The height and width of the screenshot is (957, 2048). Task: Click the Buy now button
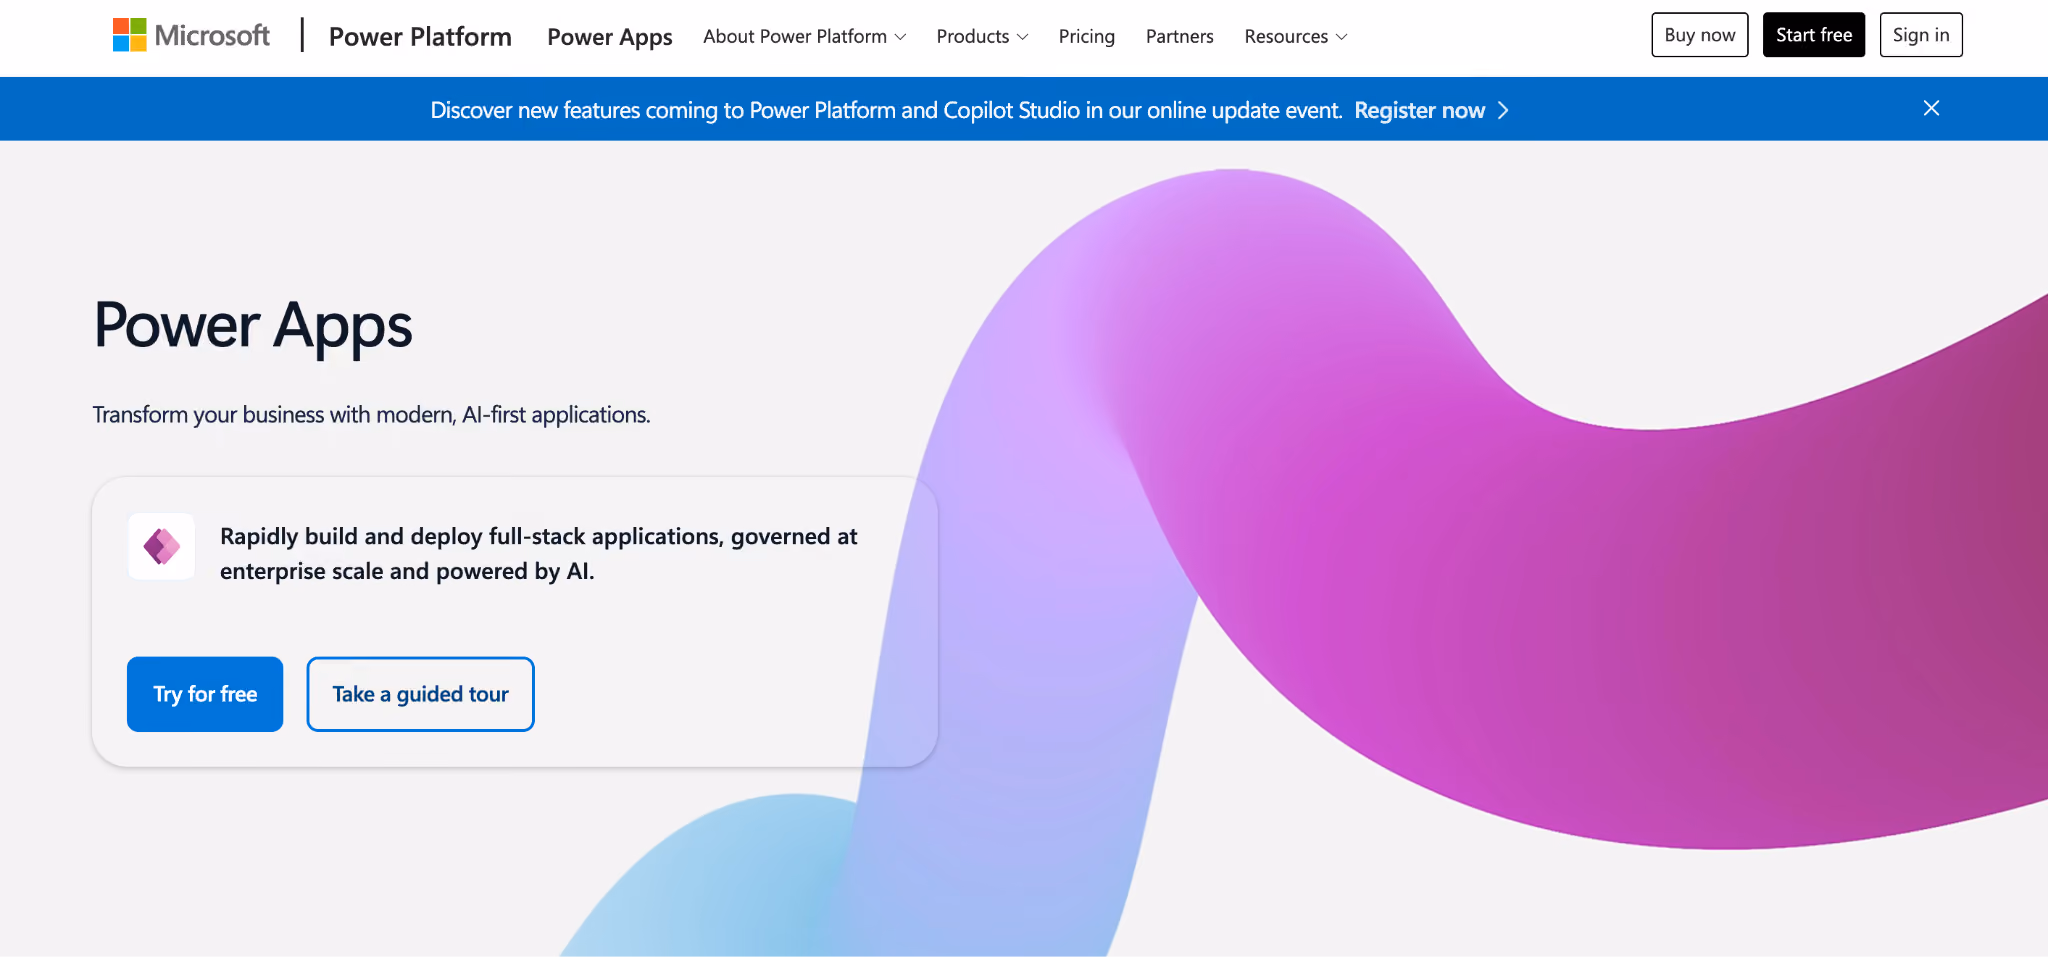1700,35
